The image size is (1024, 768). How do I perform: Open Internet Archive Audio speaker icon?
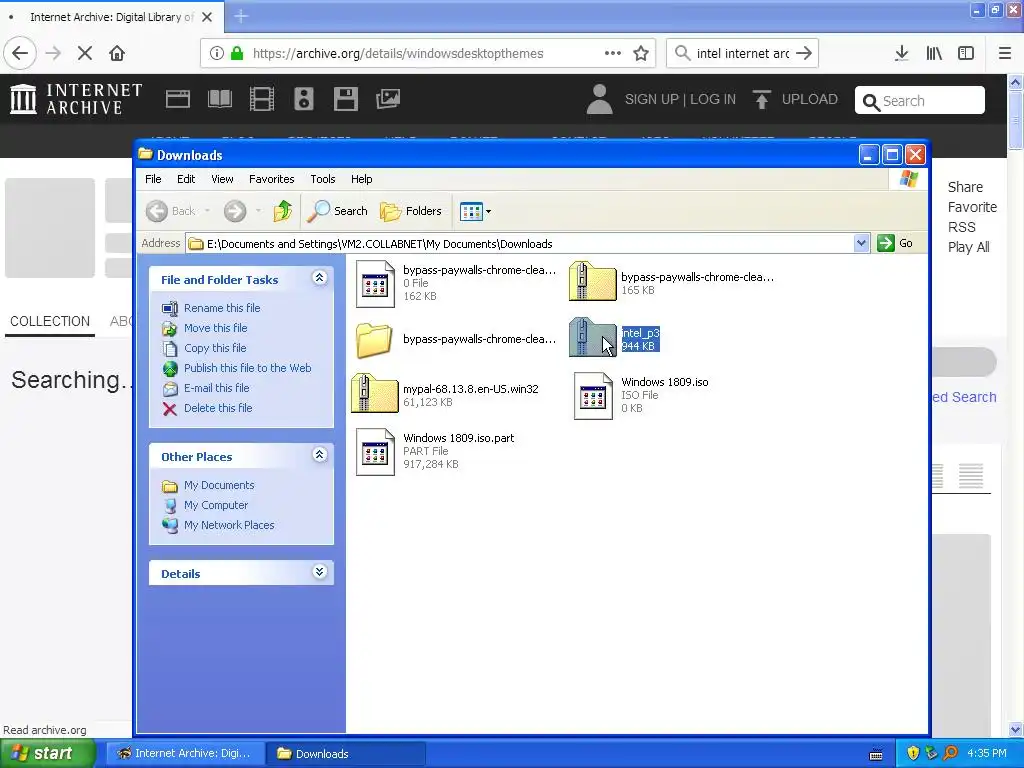click(x=304, y=99)
